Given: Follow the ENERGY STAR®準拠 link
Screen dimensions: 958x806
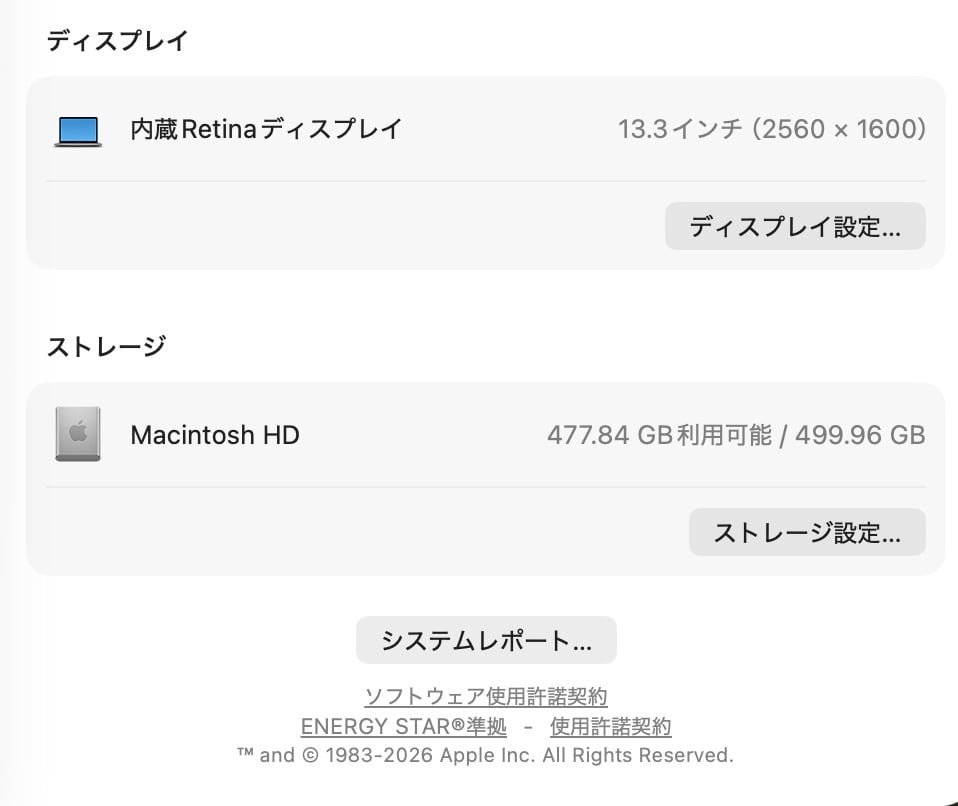Looking at the screenshot, I should 404,727.
